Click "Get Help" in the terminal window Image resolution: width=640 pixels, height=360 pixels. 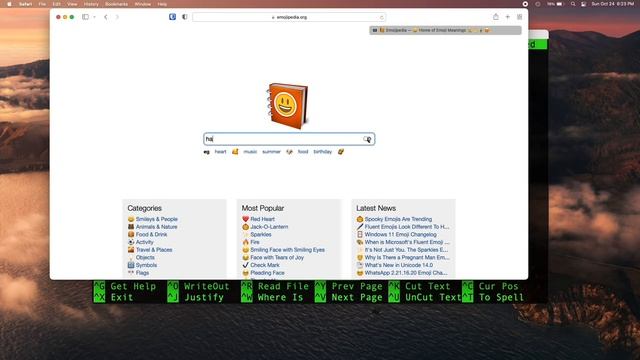[133, 287]
